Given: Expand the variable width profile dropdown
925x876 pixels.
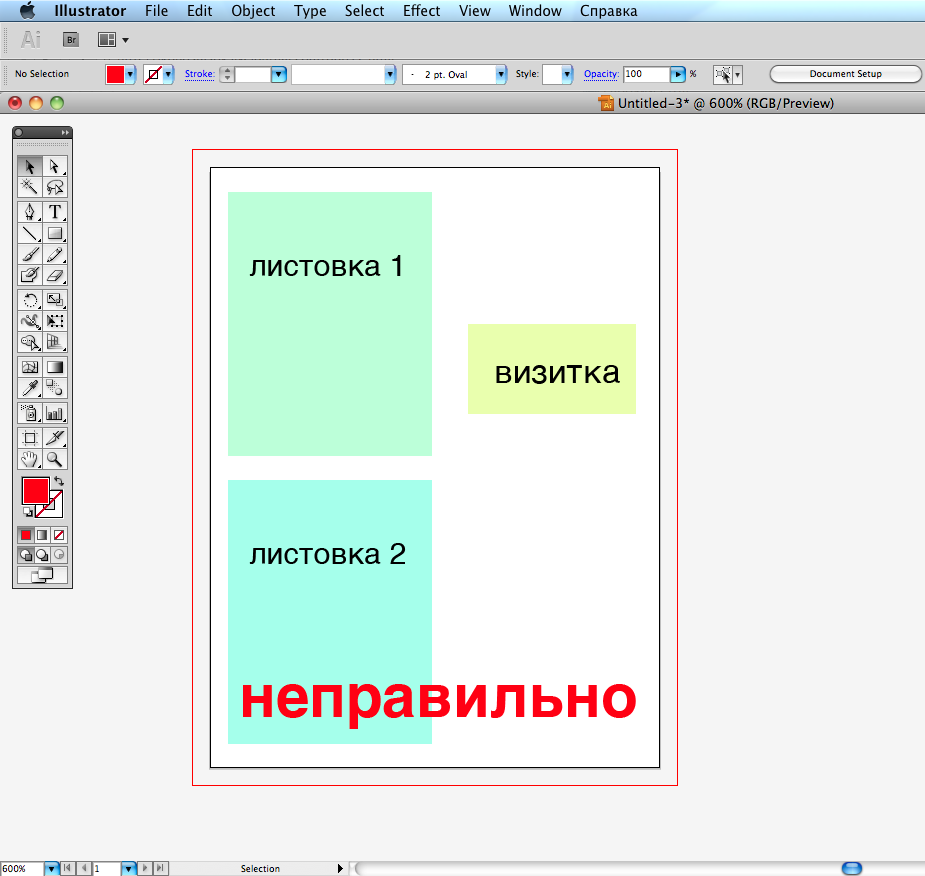Looking at the screenshot, I should click(390, 74).
